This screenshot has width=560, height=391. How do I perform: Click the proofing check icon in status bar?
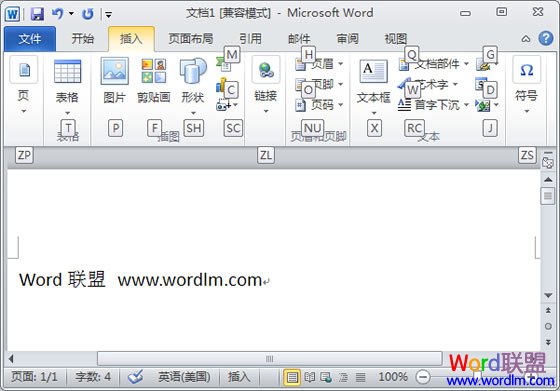point(135,377)
